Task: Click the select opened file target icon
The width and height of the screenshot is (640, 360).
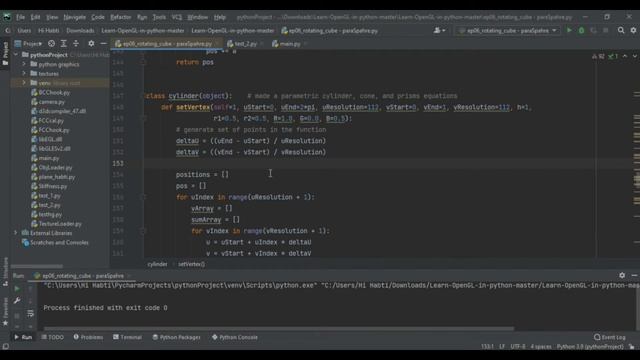Action: pos(51,43)
